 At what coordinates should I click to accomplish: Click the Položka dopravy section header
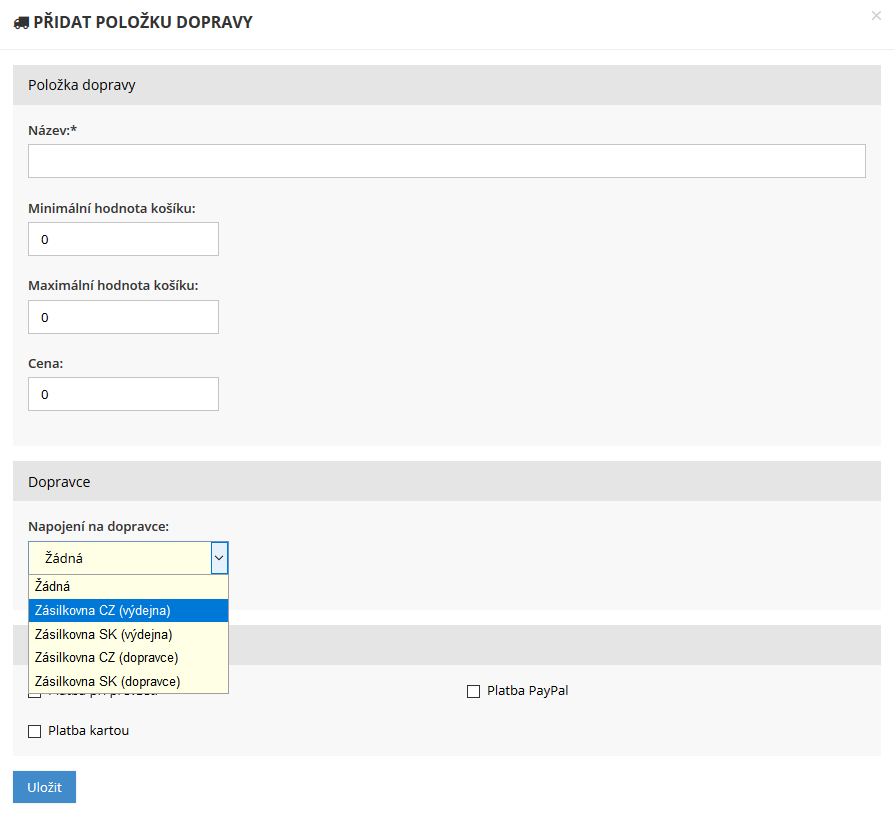447,85
